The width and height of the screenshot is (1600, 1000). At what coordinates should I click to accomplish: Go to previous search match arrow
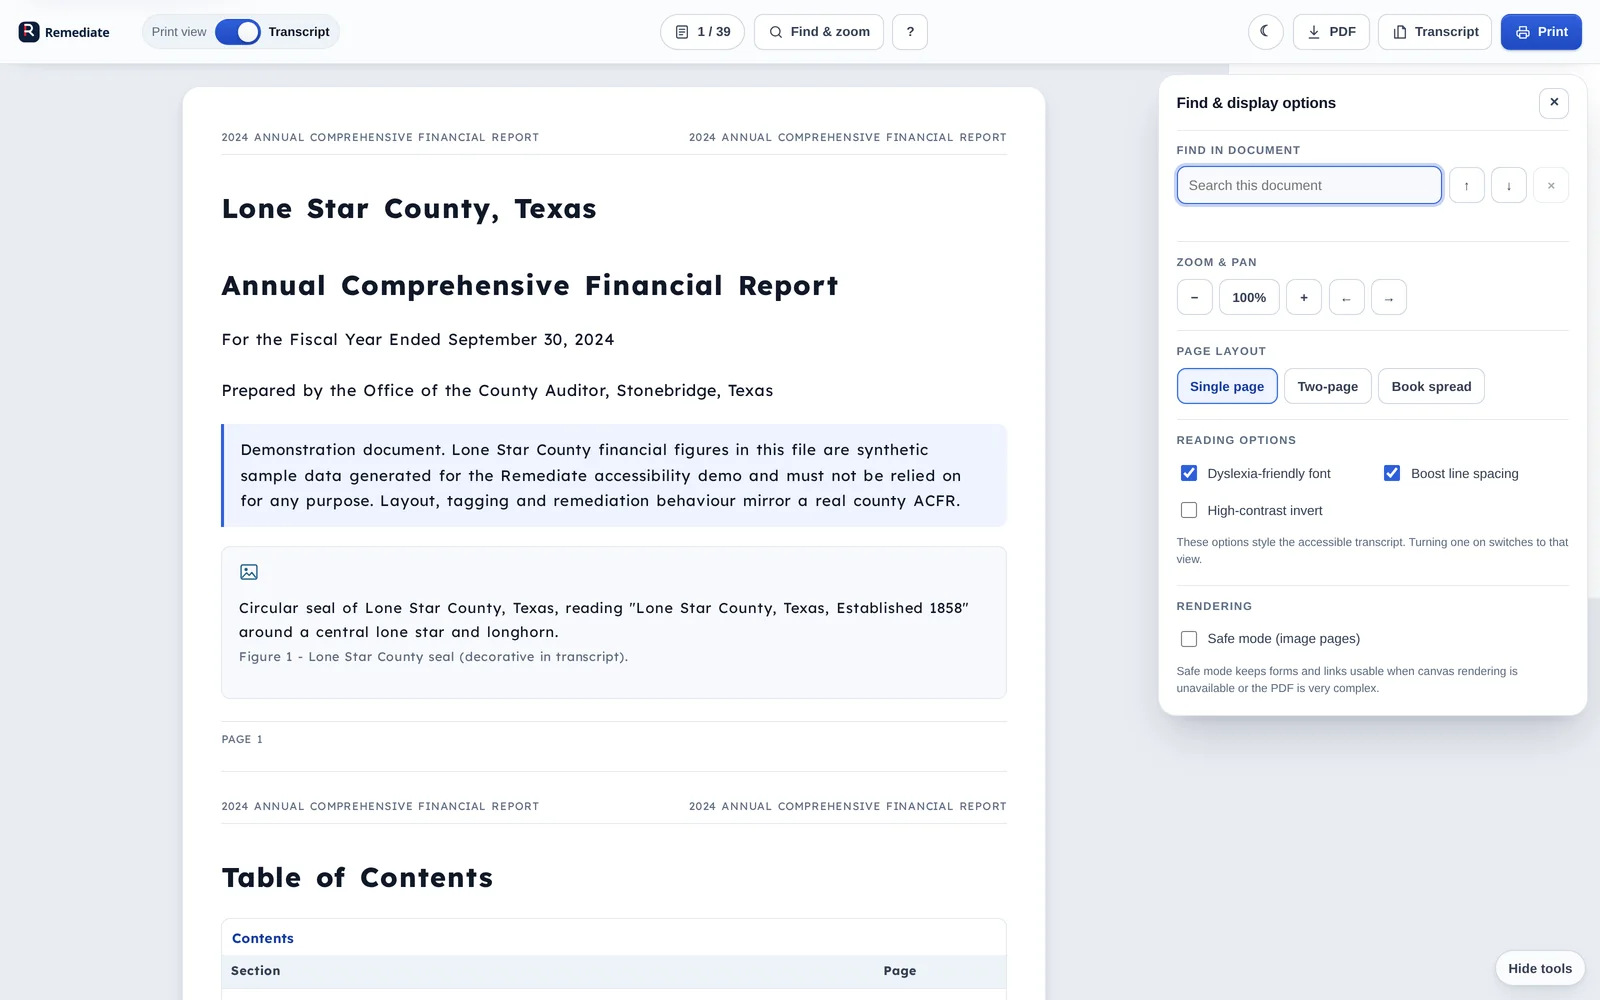point(1467,185)
